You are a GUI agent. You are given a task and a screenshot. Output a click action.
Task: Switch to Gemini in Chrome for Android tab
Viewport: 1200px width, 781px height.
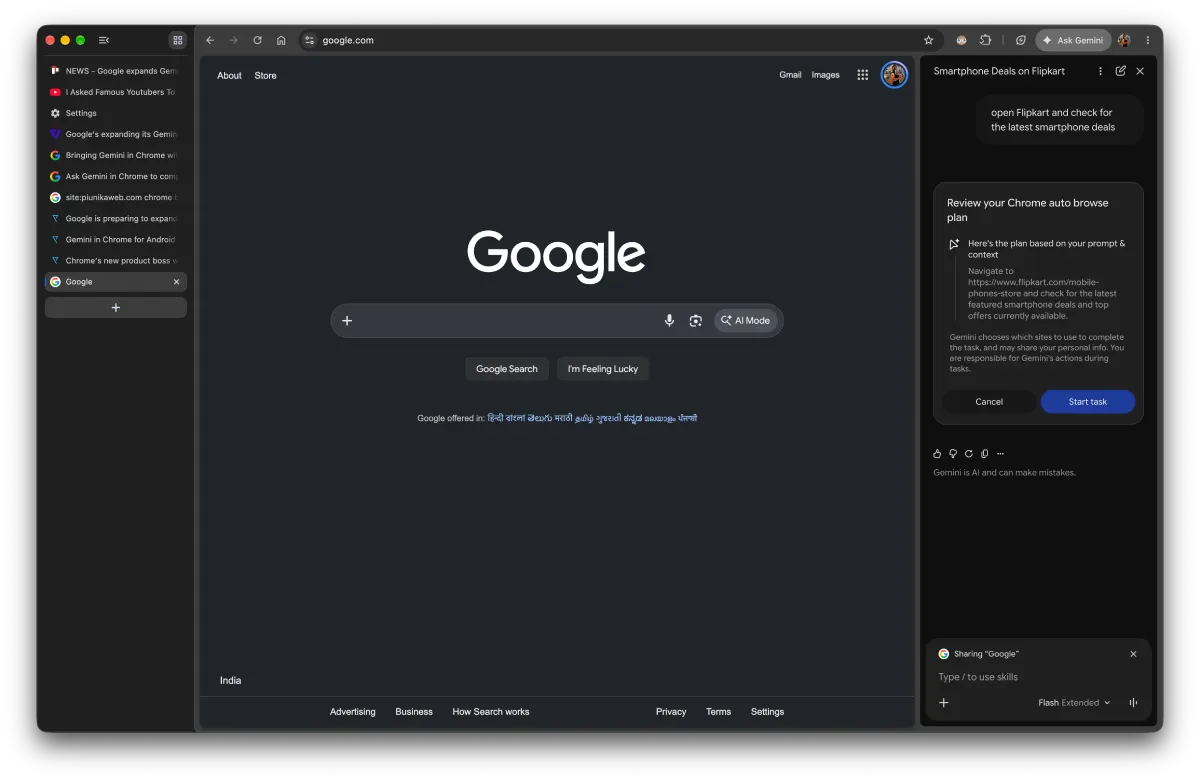point(116,240)
